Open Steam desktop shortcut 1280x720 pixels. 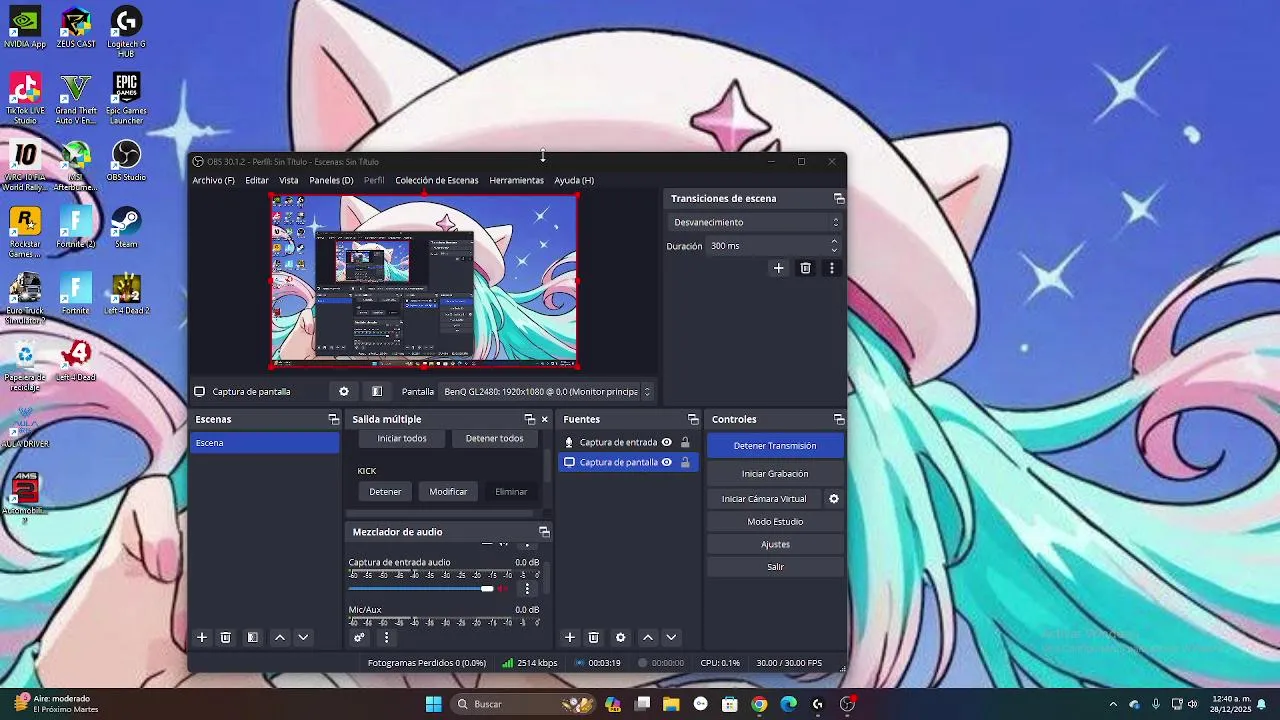(126, 227)
